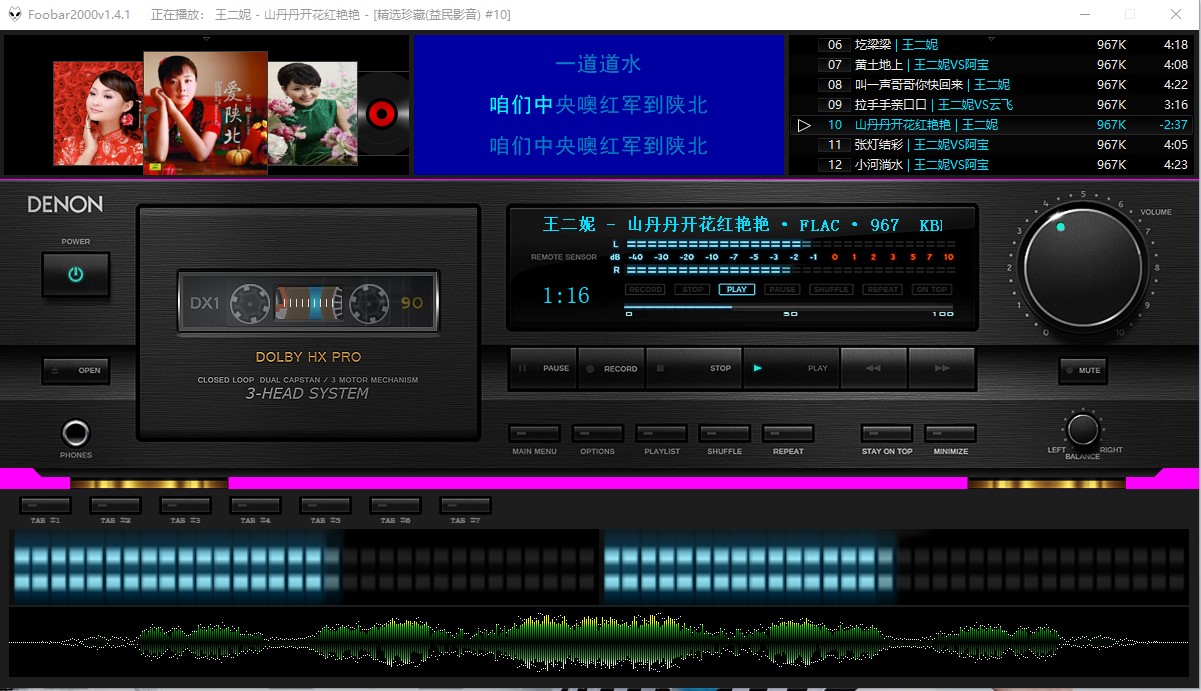Click the OPEN eject button

76,370
